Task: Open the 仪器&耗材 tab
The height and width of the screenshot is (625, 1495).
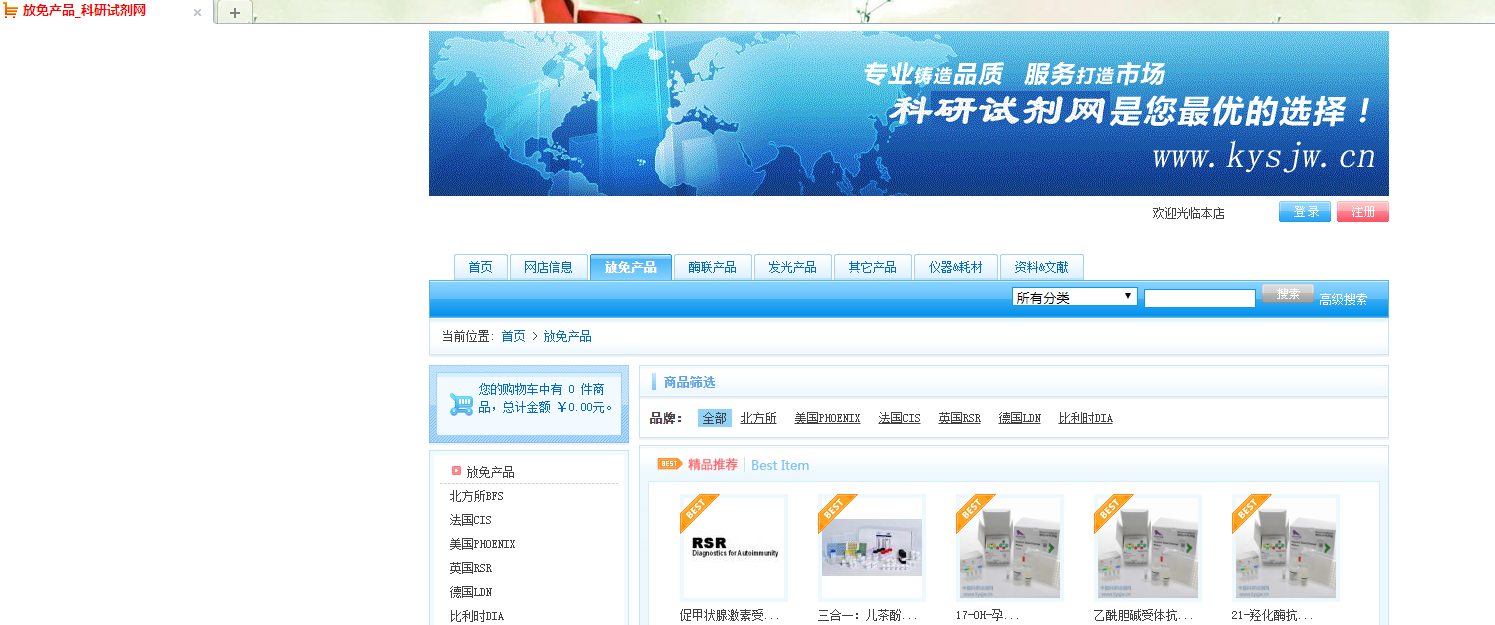Action: [955, 267]
